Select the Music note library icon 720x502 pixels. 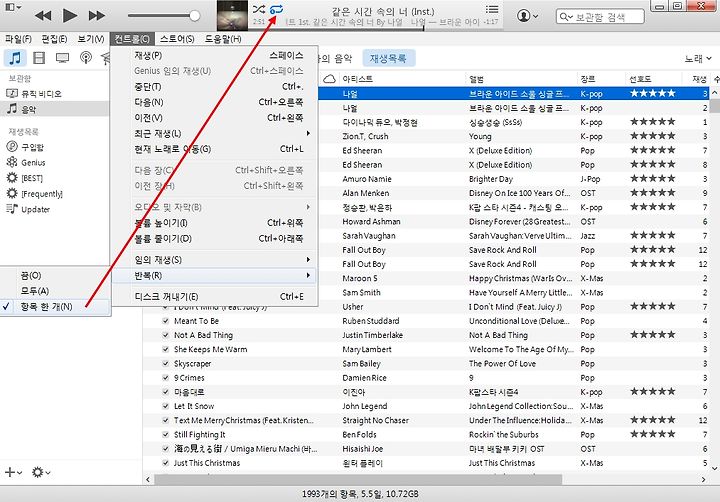coord(15,58)
